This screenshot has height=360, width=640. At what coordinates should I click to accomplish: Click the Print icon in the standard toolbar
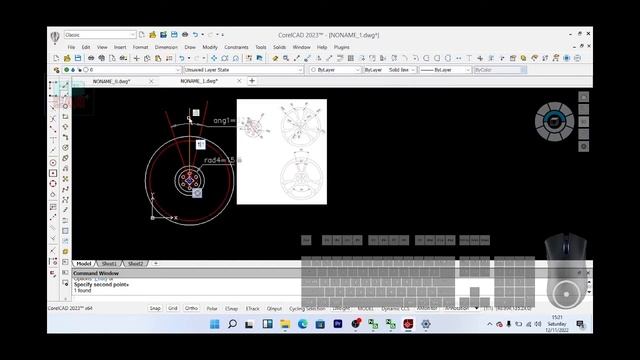pyautogui.click(x=91, y=58)
